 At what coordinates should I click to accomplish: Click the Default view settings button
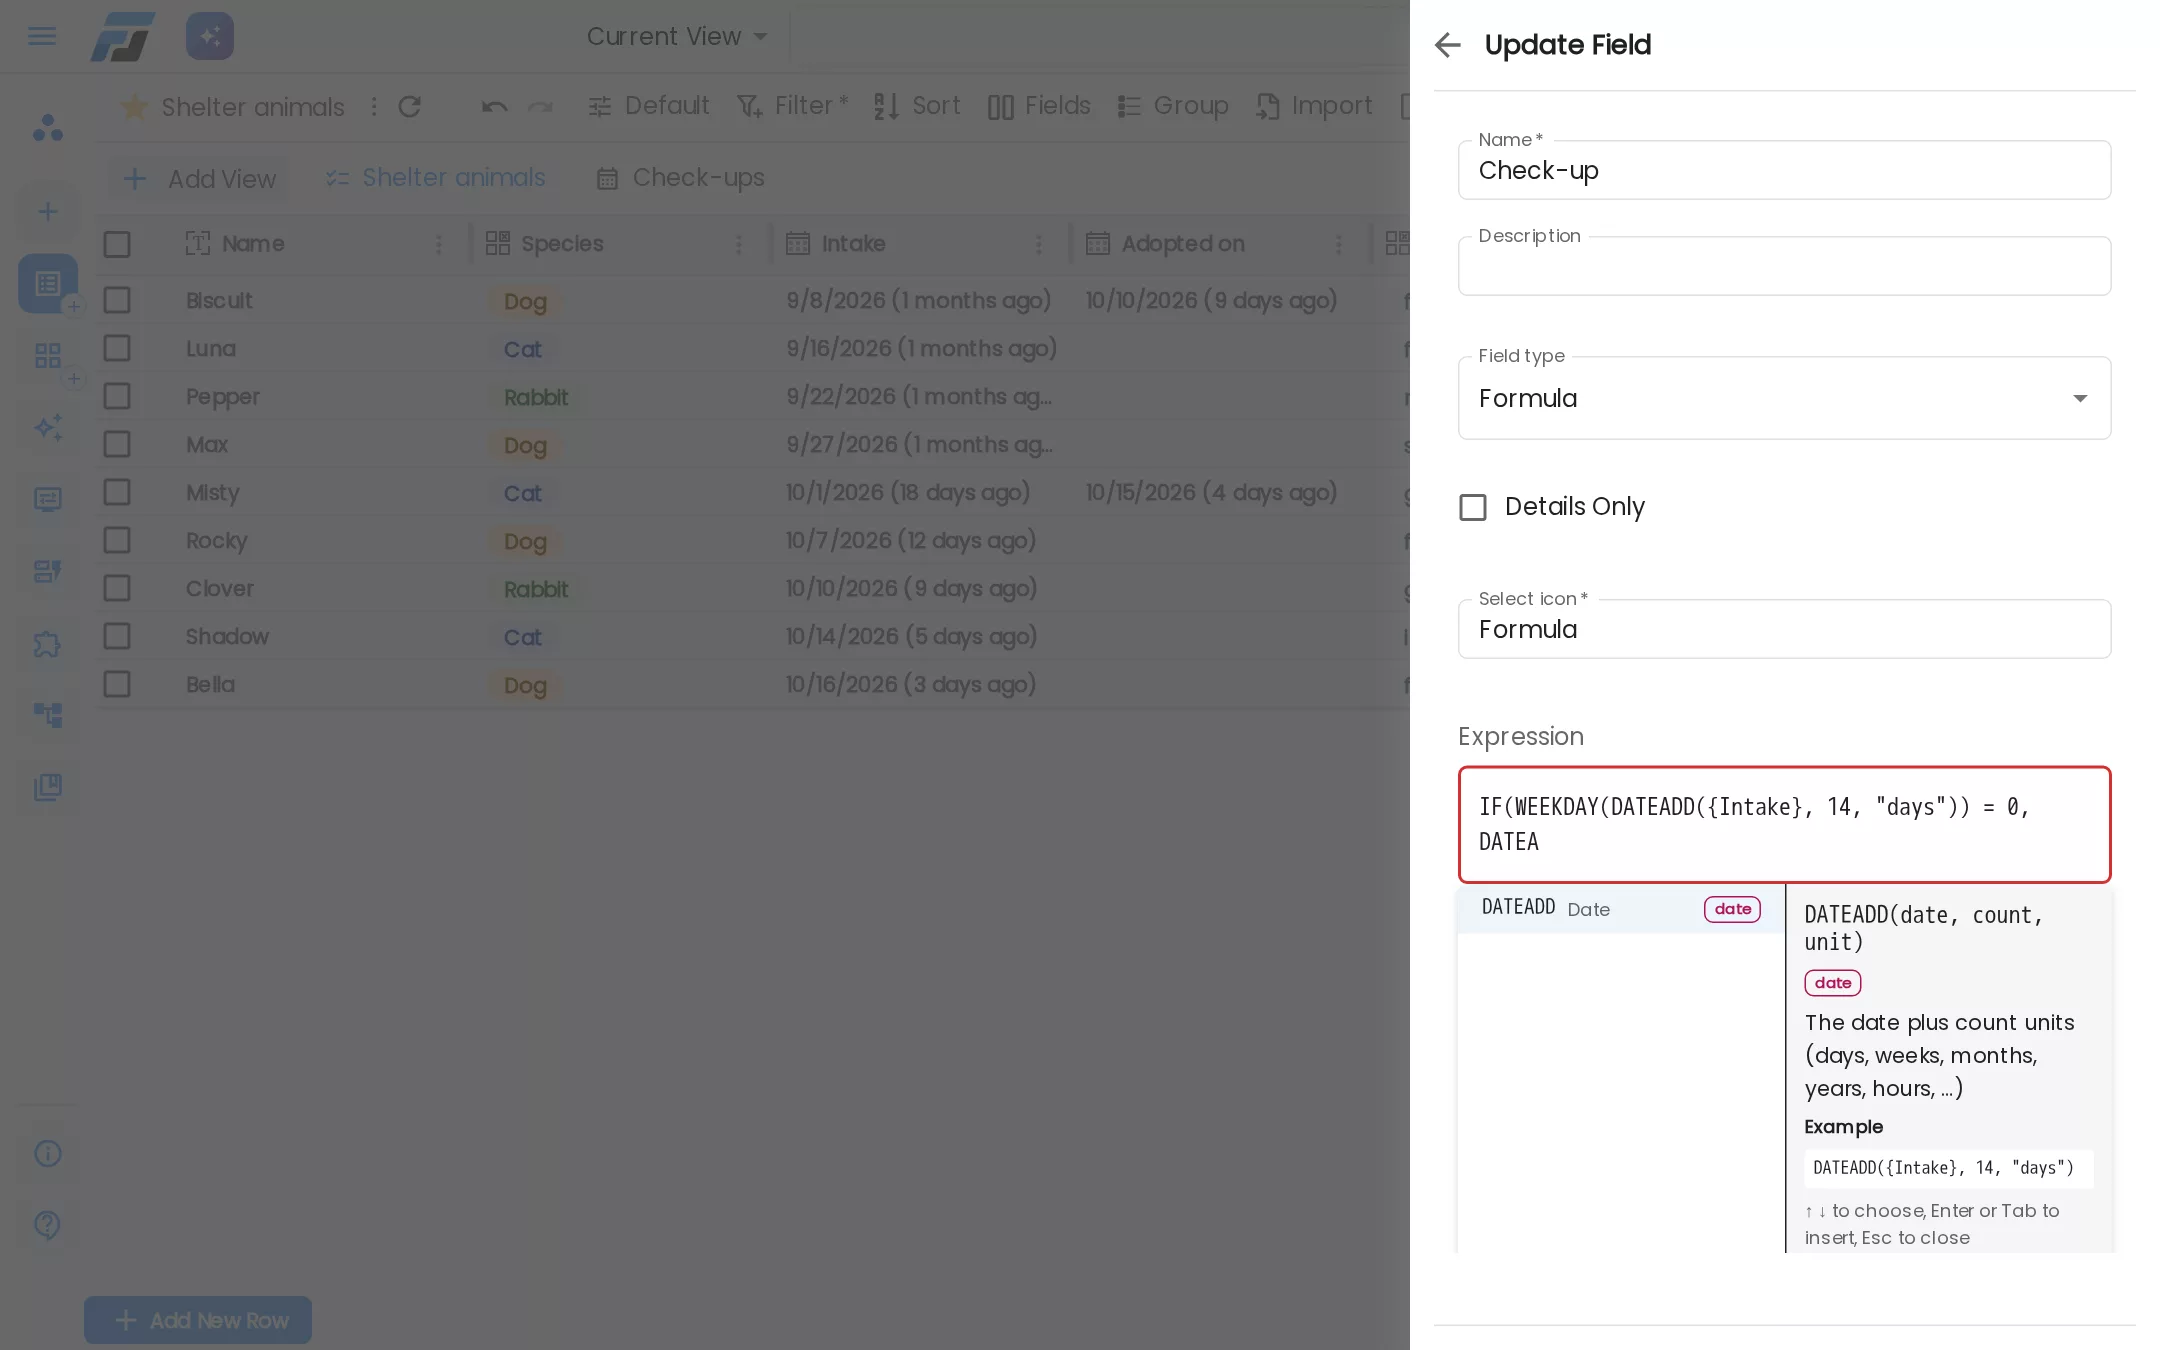click(x=648, y=106)
